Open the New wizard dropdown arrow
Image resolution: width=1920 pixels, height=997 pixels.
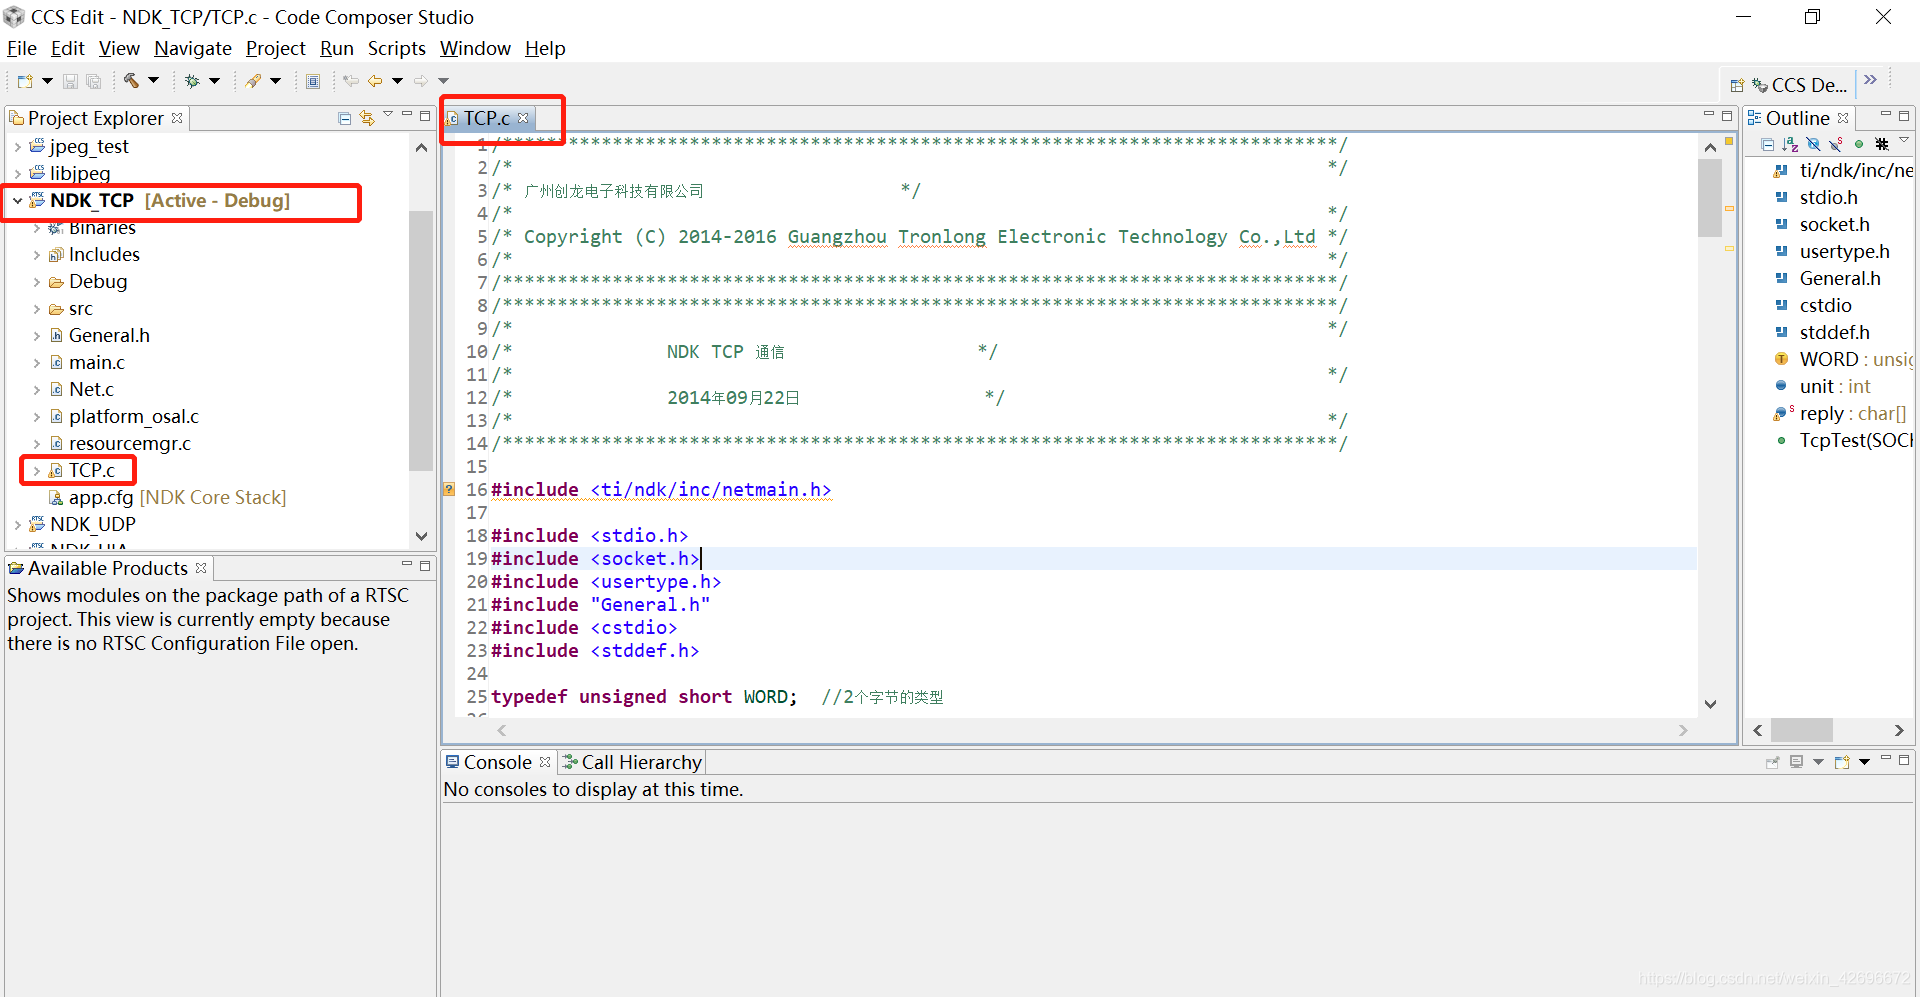46,81
